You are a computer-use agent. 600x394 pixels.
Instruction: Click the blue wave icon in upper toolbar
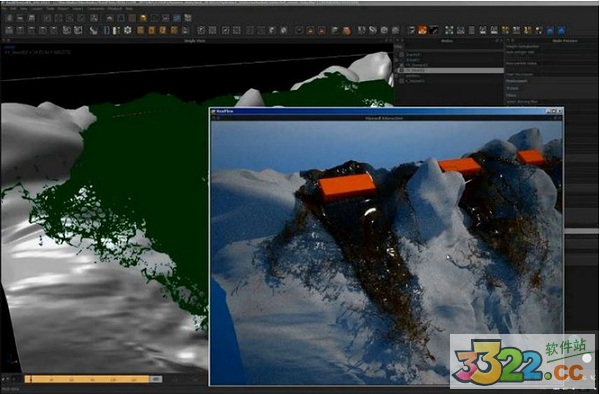coord(177,18)
